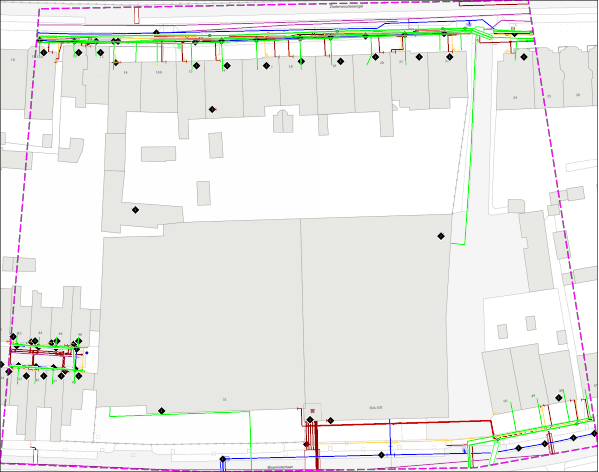Click the Zoeterwoudsesingel street label
The height and width of the screenshot is (472, 599).
[346, 6]
